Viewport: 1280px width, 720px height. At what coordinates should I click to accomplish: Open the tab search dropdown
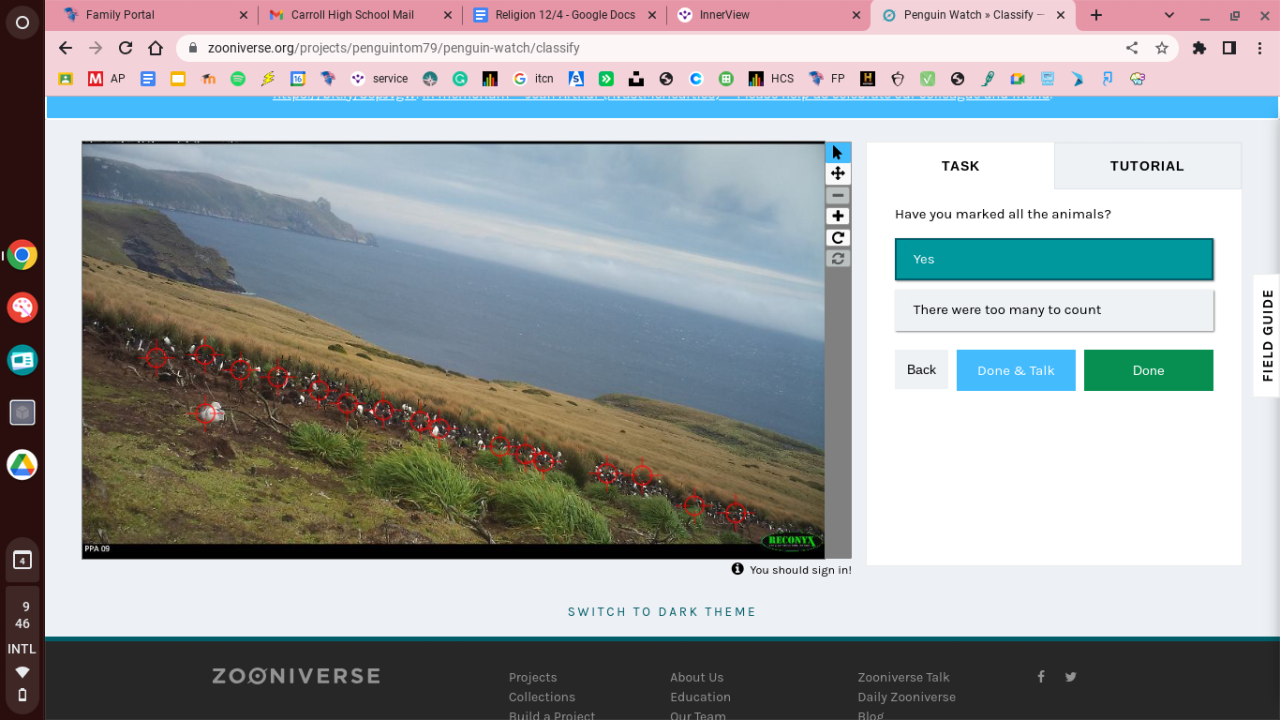click(1170, 15)
